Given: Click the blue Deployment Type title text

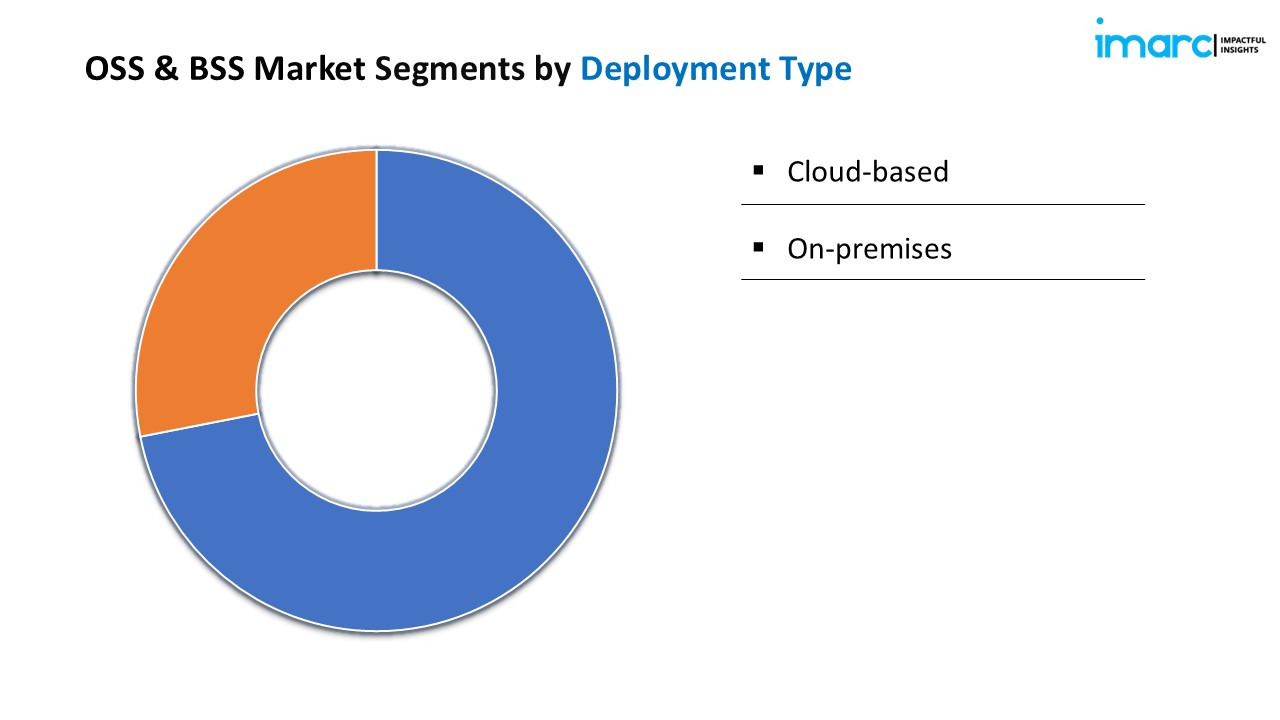Looking at the screenshot, I should point(716,69).
